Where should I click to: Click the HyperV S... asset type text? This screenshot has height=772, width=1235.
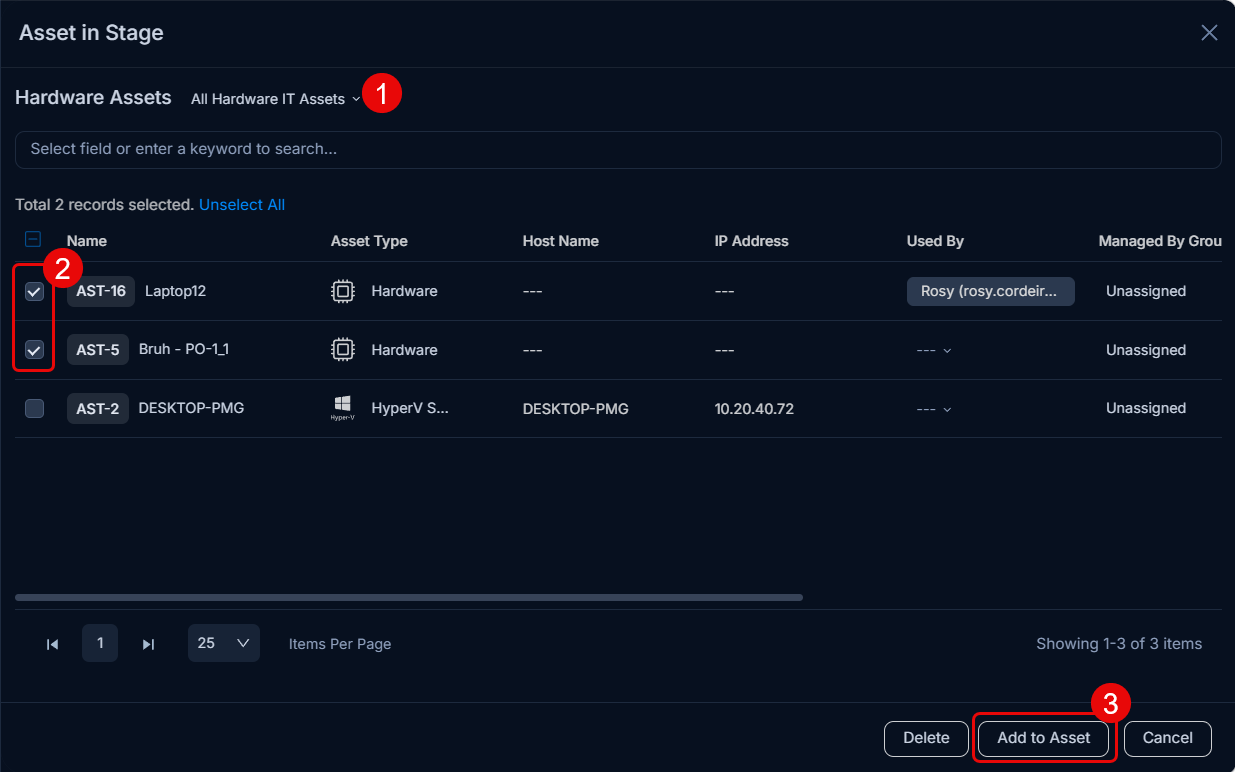(410, 408)
